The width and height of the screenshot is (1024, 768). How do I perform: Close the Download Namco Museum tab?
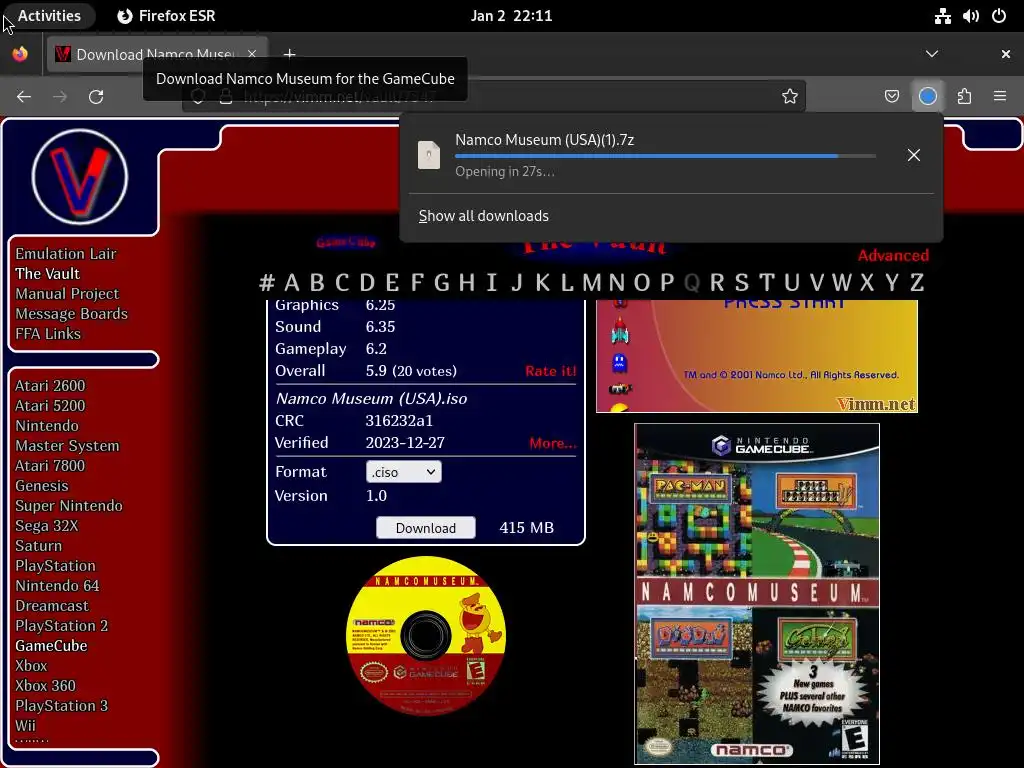(x=252, y=54)
